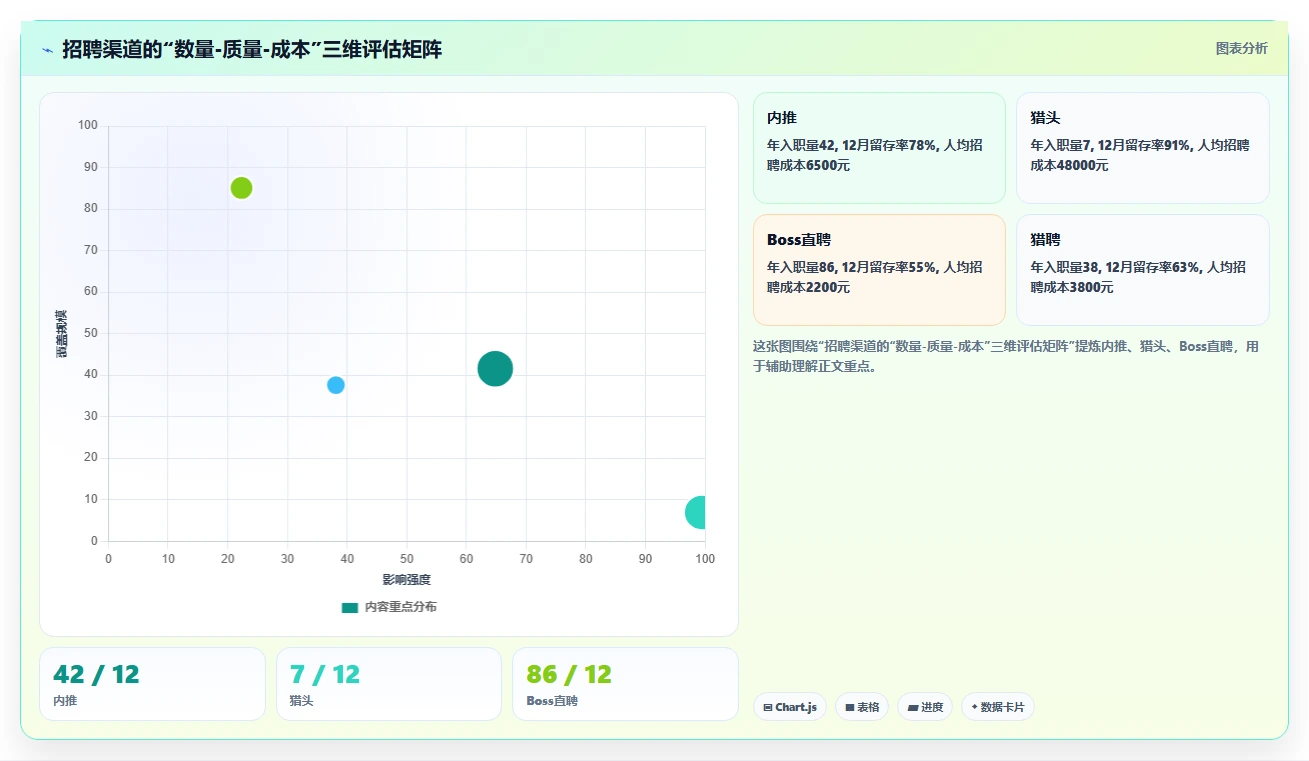This screenshot has height=761, width=1309.
Task: Click the 图表分析 label in header
Action: (x=1241, y=48)
